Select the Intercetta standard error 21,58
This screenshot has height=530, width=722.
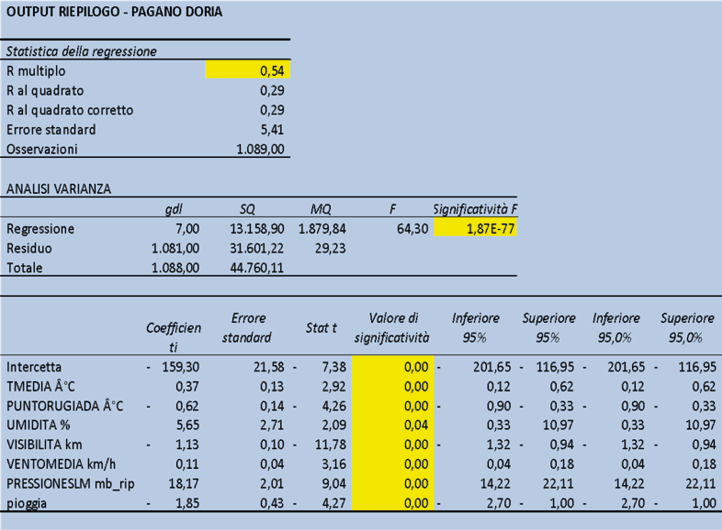point(269,367)
